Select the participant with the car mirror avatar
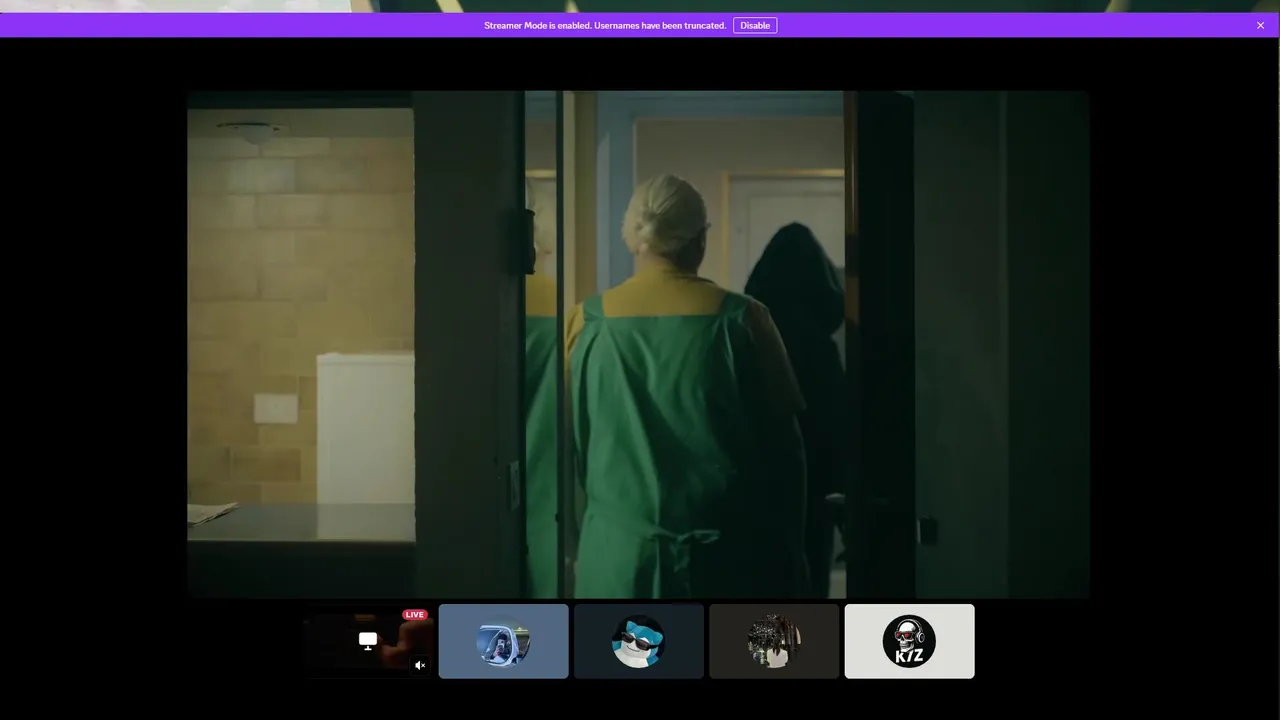Image resolution: width=1280 pixels, height=720 pixels. click(x=503, y=641)
